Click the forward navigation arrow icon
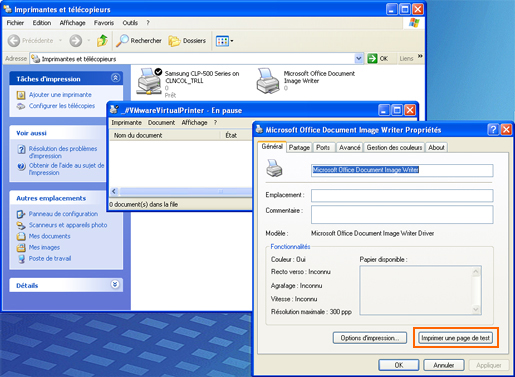515x377 pixels. [76, 41]
